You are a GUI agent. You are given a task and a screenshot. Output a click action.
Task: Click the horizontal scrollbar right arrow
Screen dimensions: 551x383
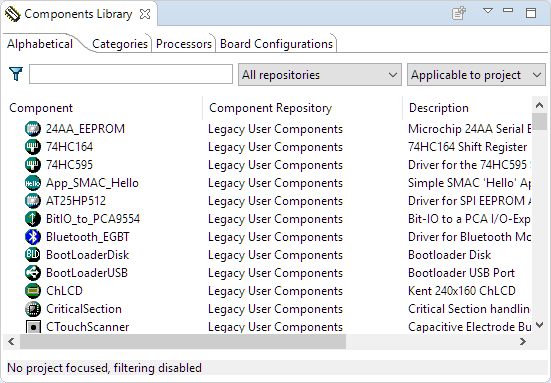pyautogui.click(x=523, y=342)
